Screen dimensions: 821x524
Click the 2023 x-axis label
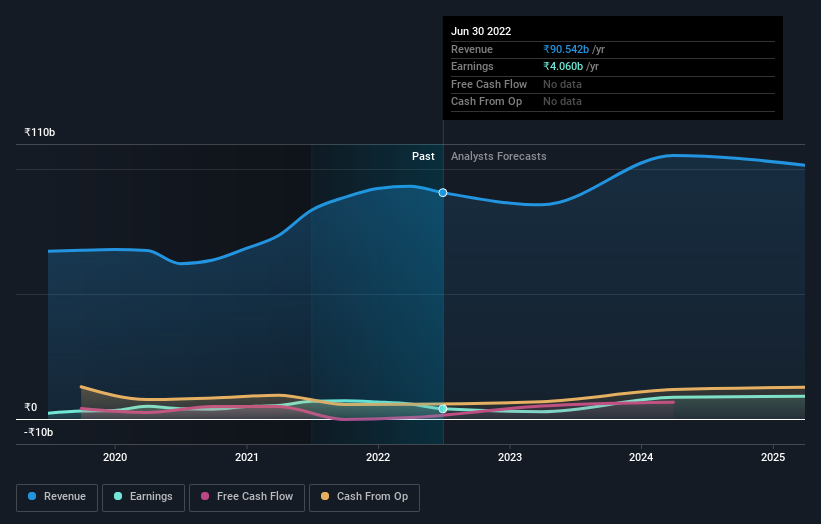[x=510, y=457]
